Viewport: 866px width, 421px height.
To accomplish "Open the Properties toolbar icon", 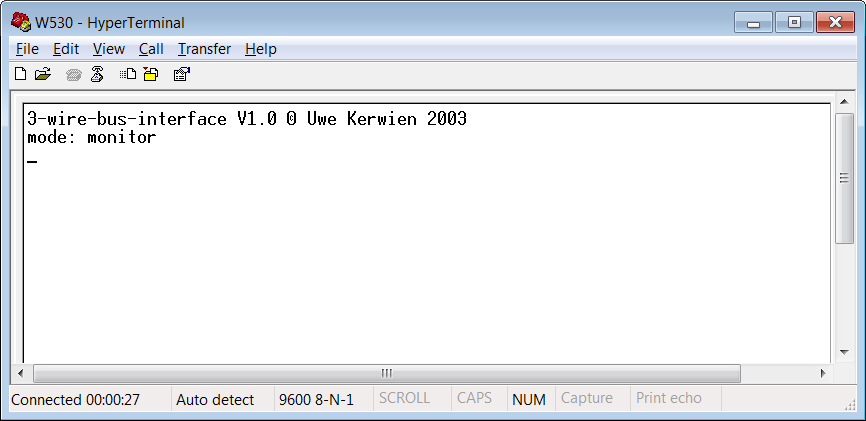I will coord(182,74).
